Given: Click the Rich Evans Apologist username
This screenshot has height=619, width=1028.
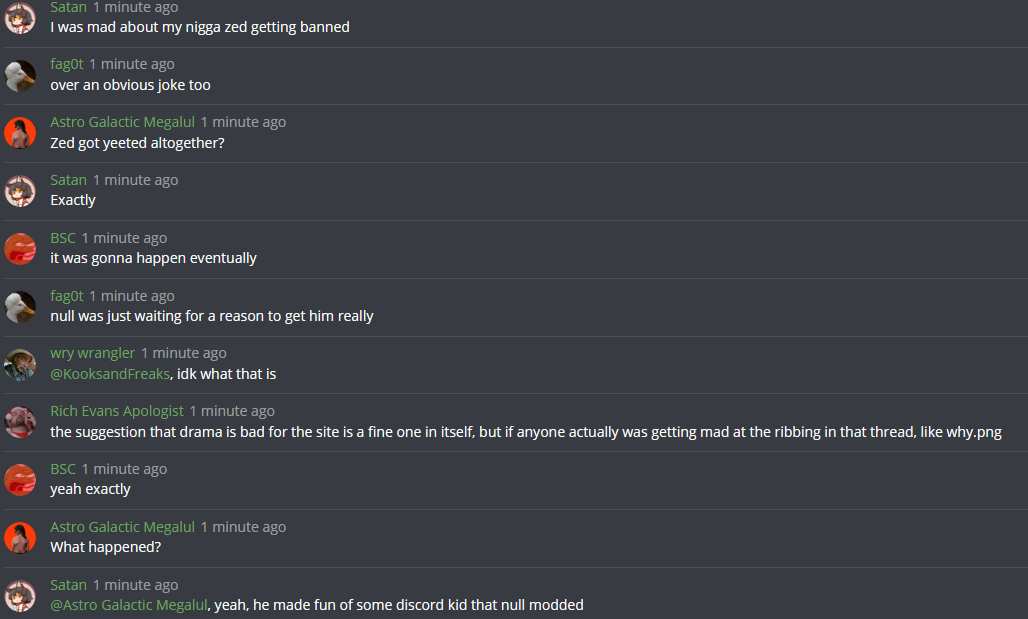Looking at the screenshot, I should pyautogui.click(x=117, y=411).
